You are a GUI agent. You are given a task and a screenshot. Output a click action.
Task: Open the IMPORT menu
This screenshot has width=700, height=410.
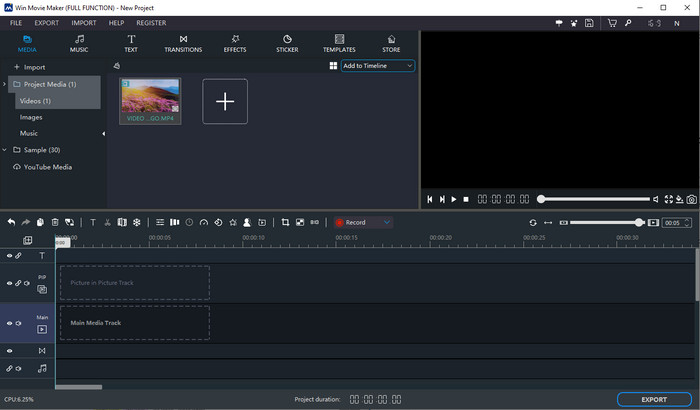84,23
